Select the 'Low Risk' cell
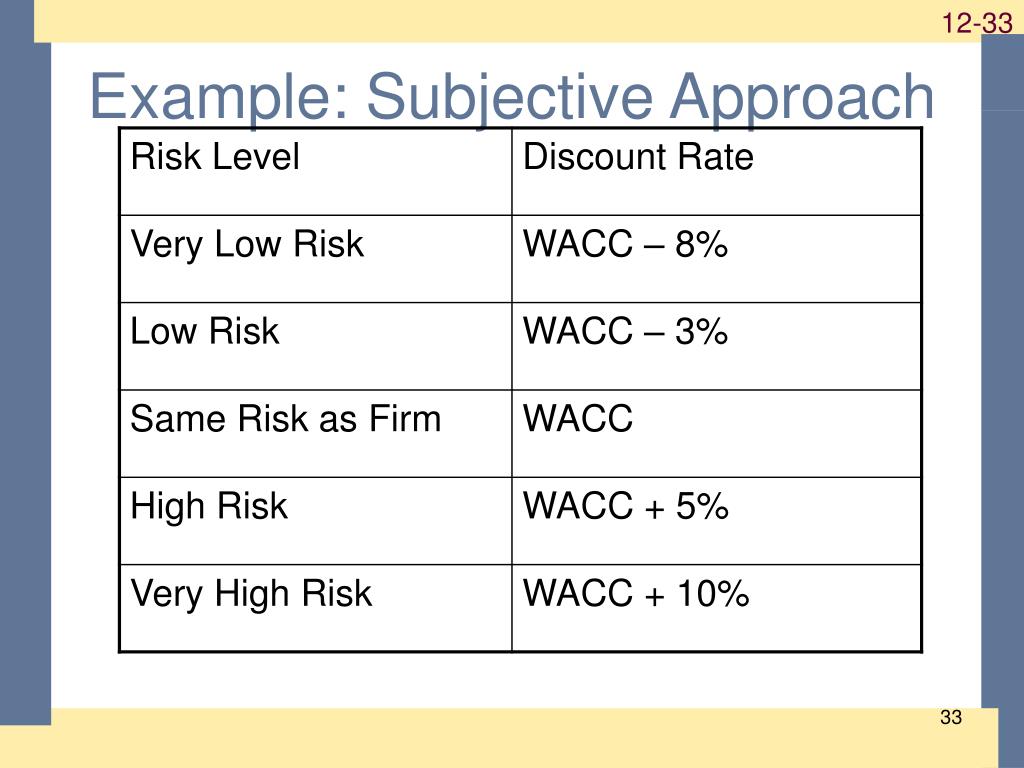Viewport: 1024px width, 768px height. click(315, 346)
